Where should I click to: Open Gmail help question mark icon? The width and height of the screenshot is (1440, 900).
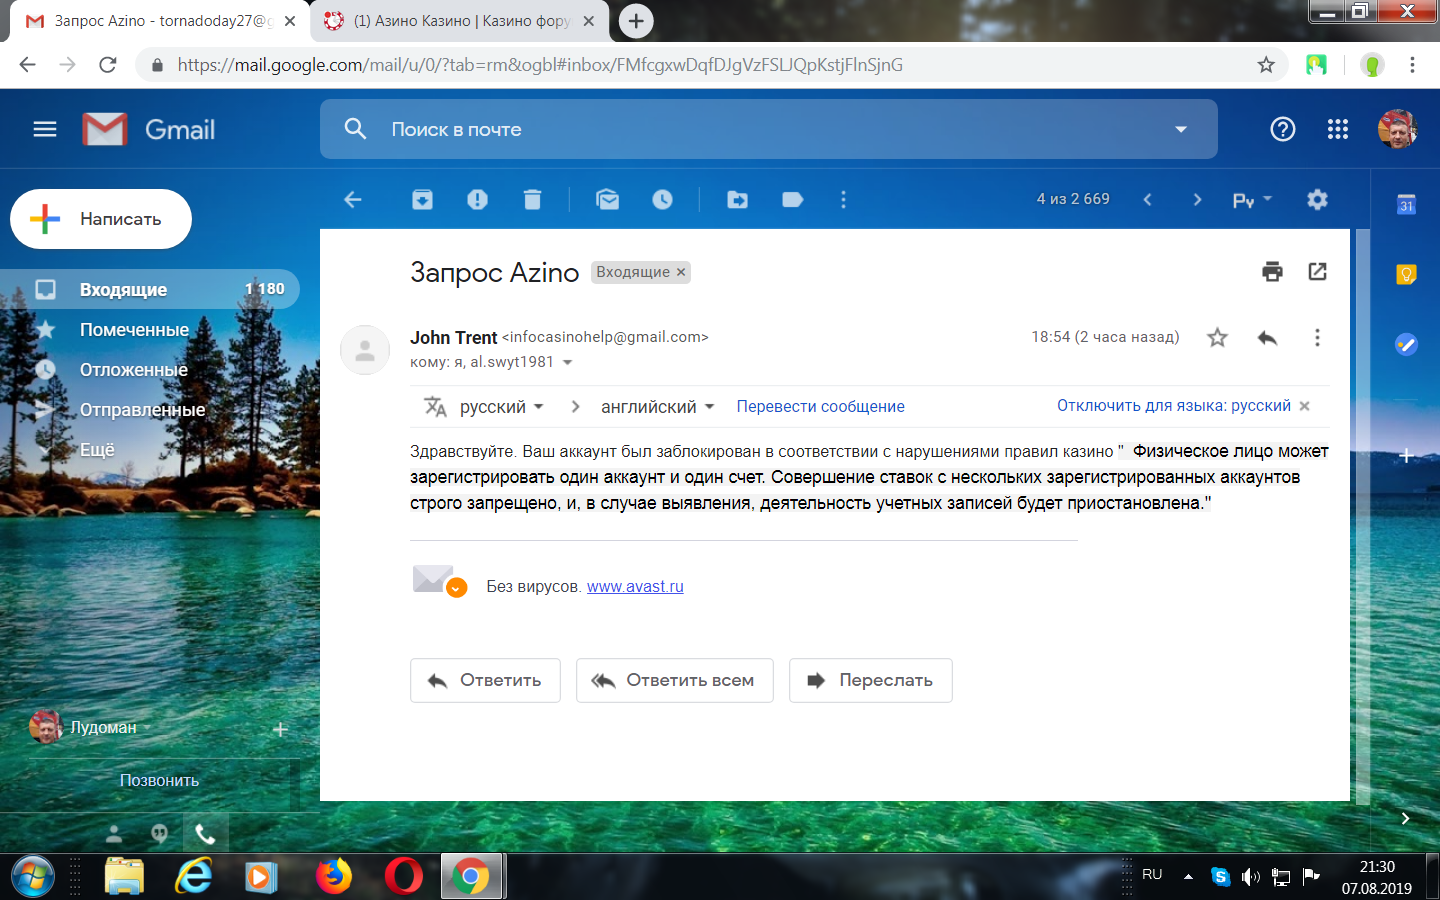click(1282, 129)
